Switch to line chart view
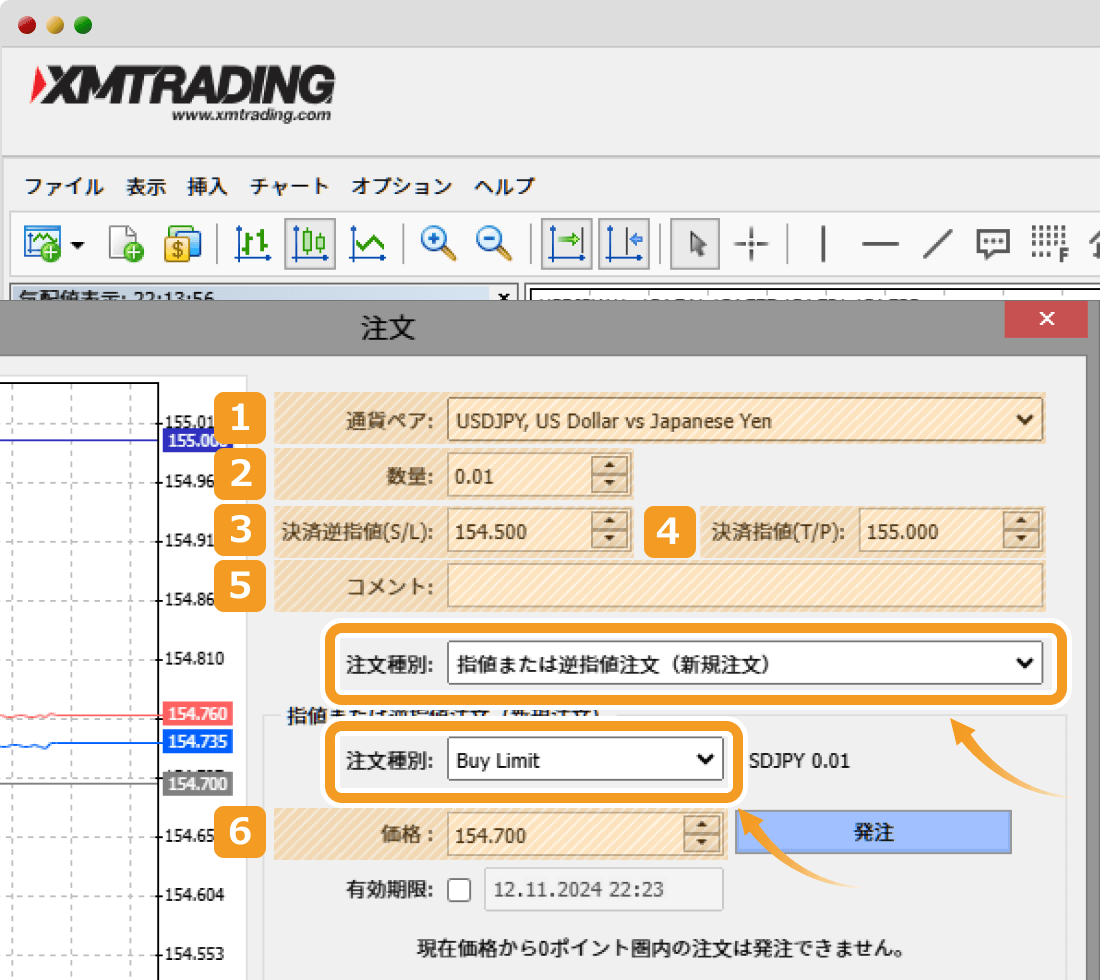The height and width of the screenshot is (980, 1100). pos(368,243)
